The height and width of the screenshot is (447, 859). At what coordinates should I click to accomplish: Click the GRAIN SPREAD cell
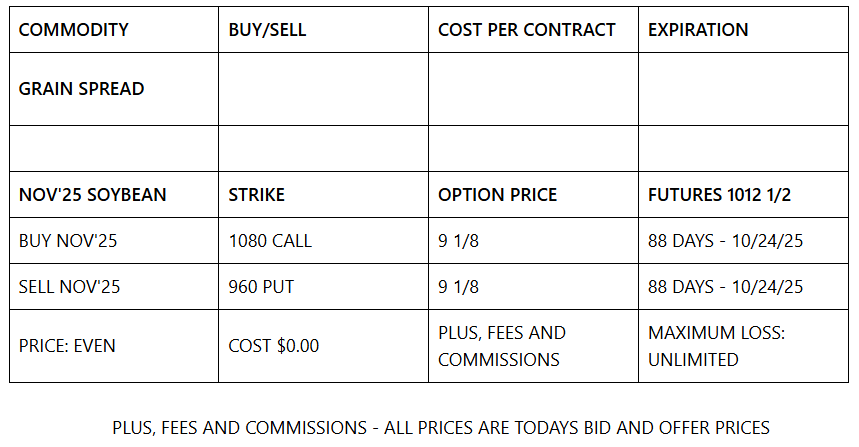[x=114, y=89]
